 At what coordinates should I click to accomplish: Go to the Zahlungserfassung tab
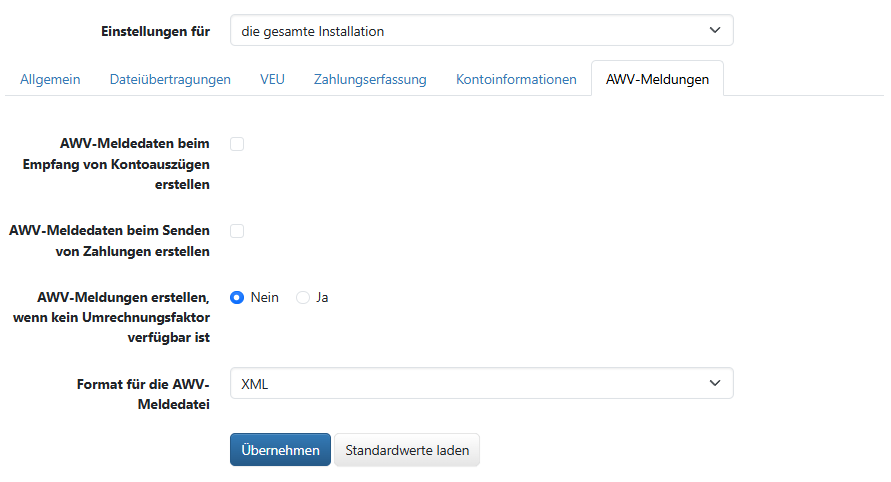tap(370, 79)
